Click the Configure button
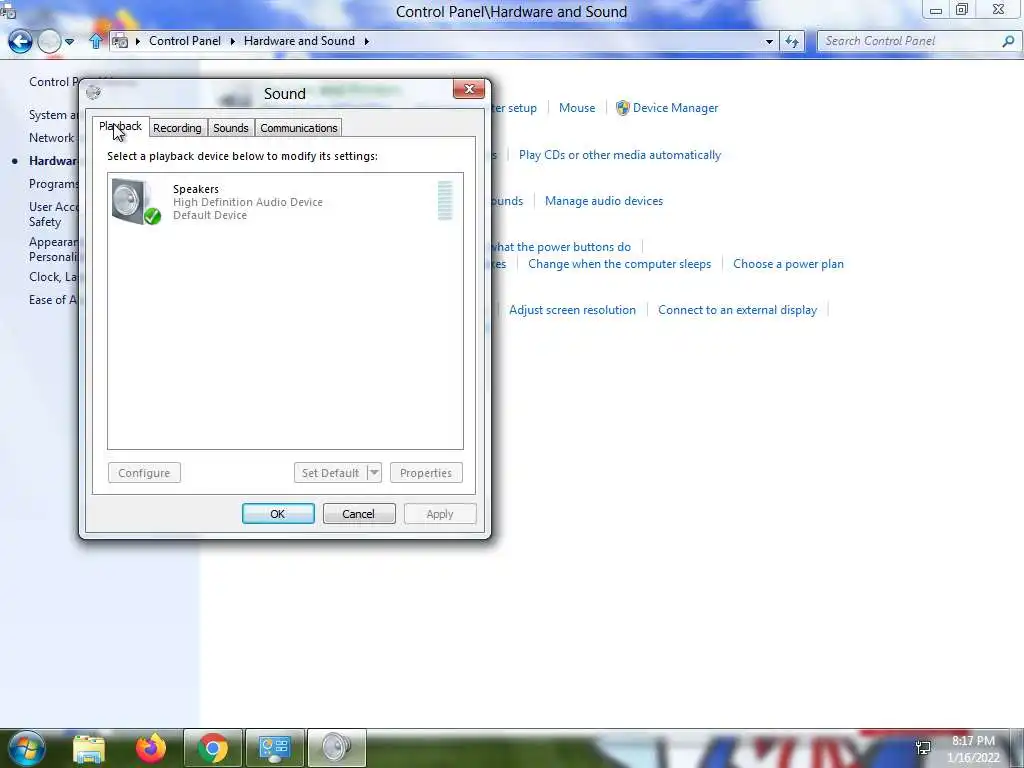Viewport: 1024px width, 768px height. [144, 473]
